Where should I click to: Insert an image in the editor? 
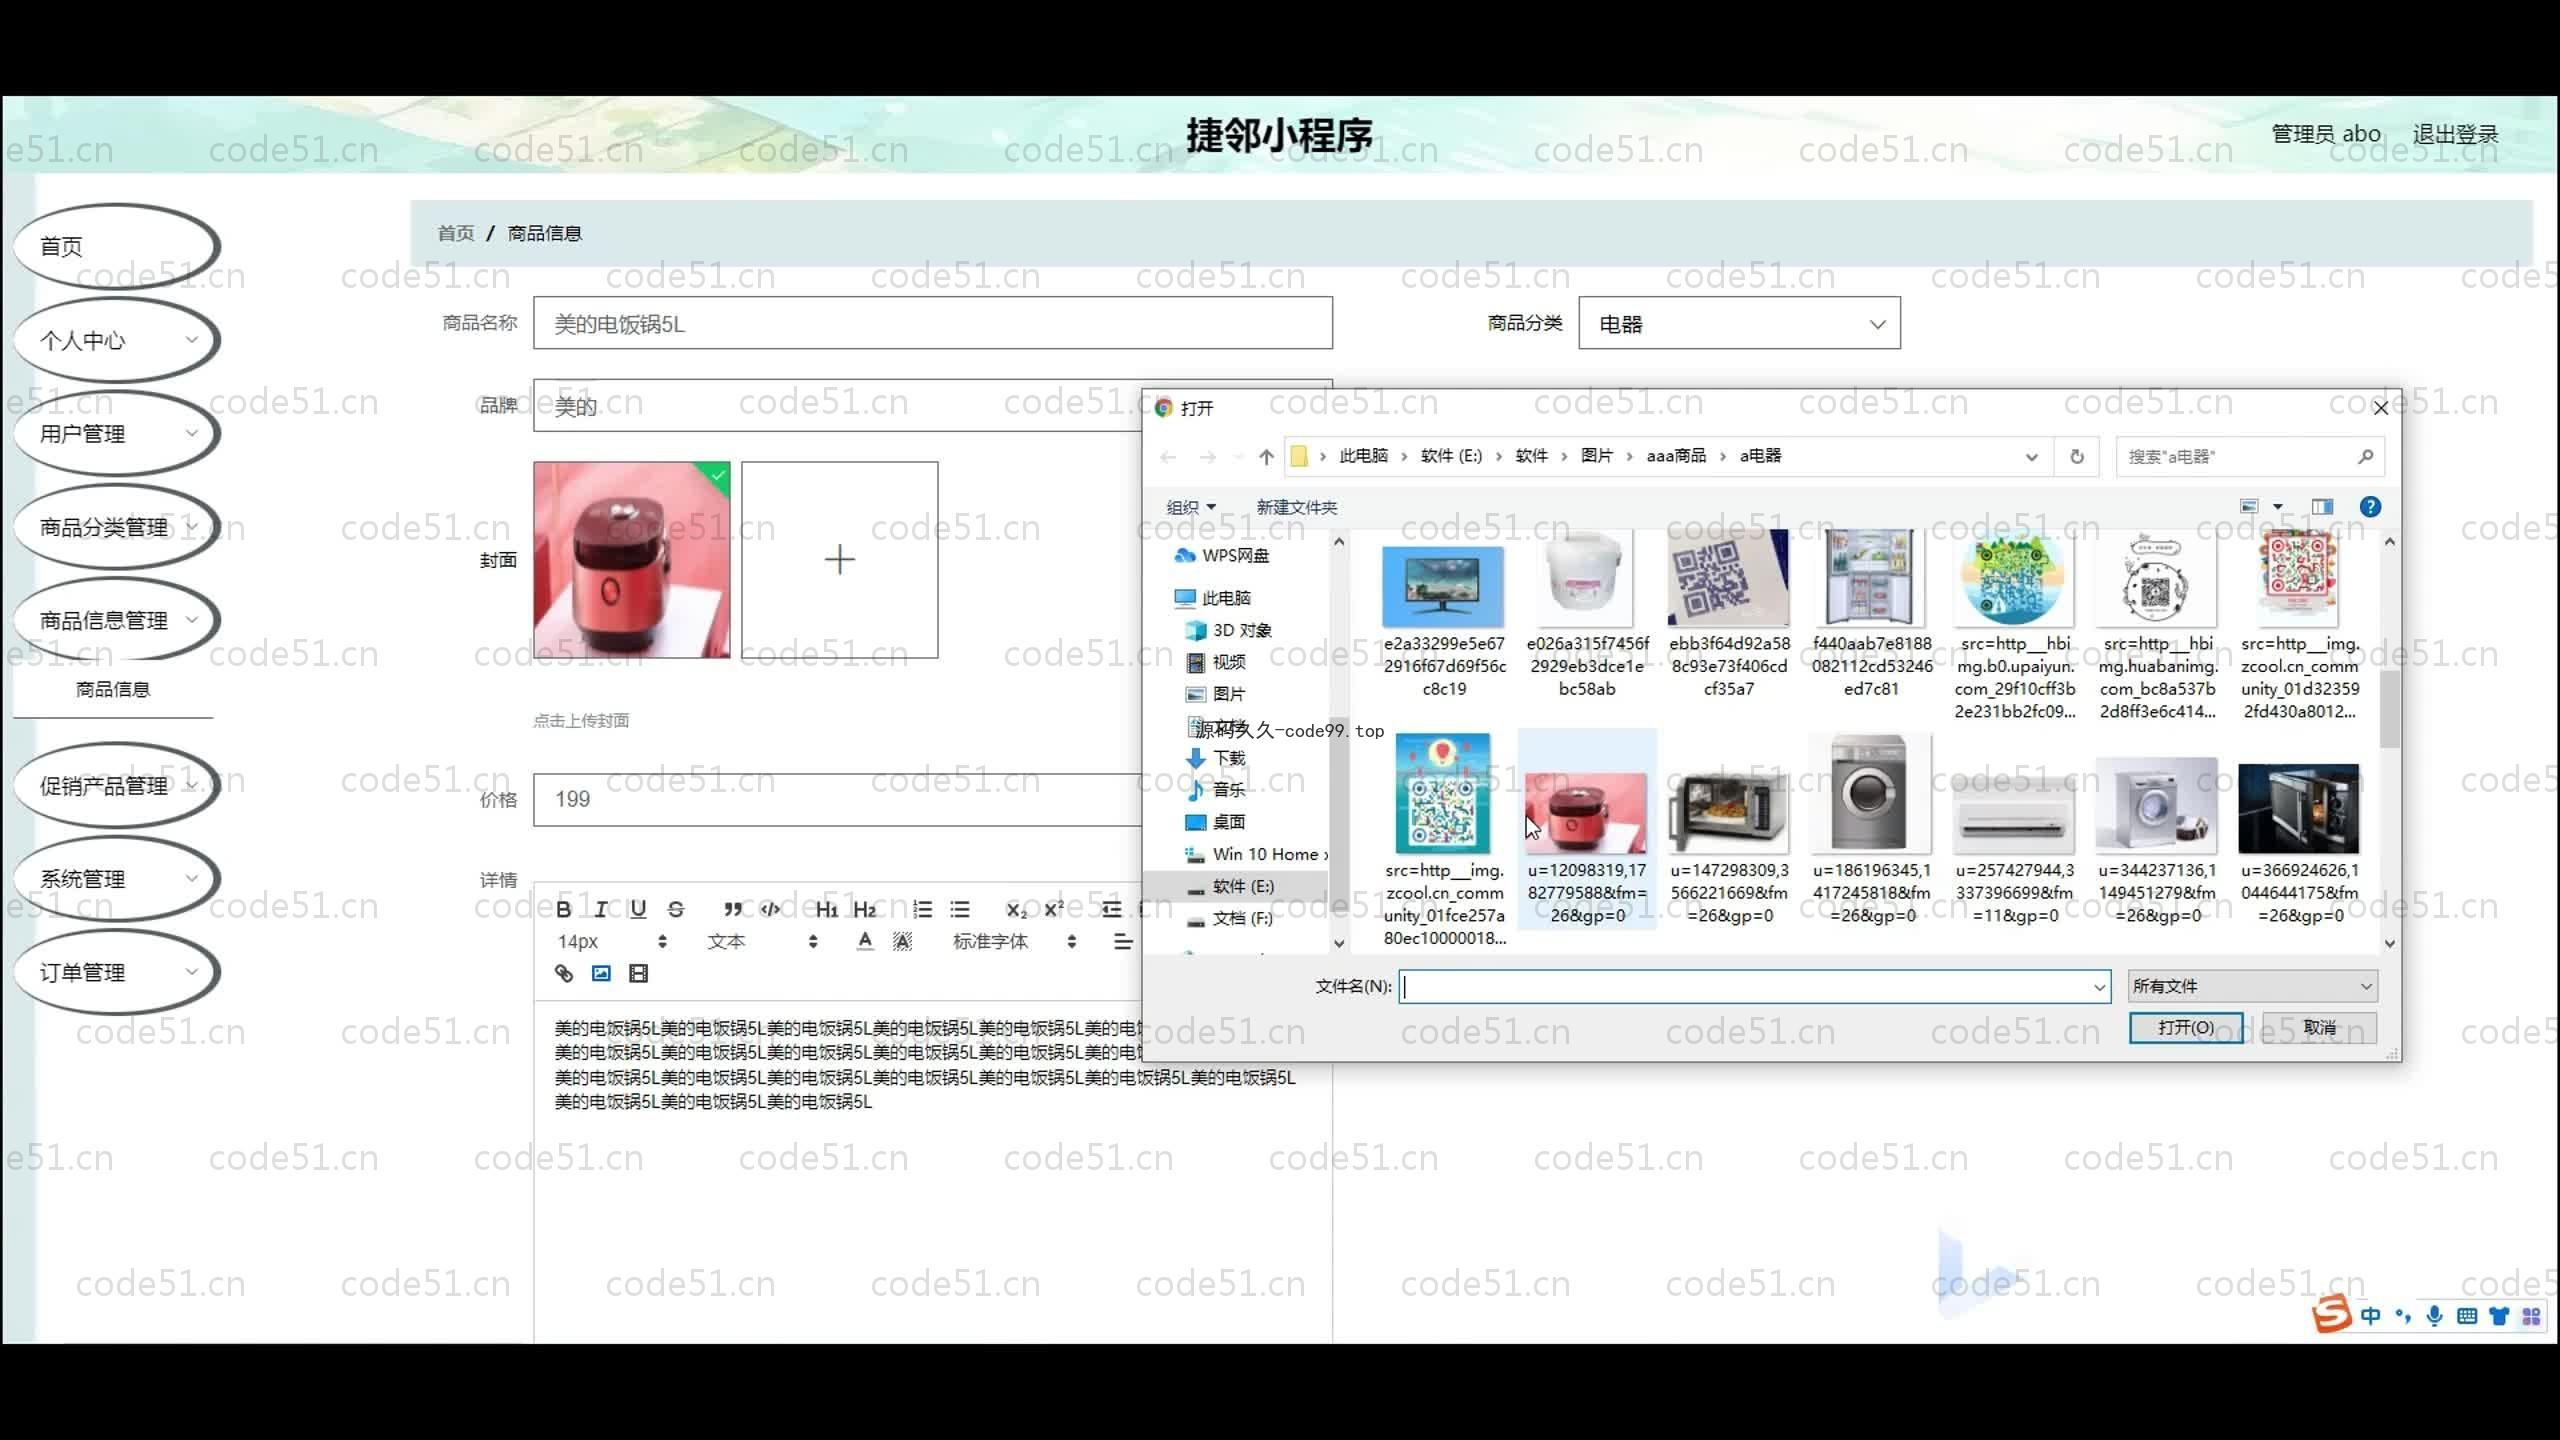(601, 973)
